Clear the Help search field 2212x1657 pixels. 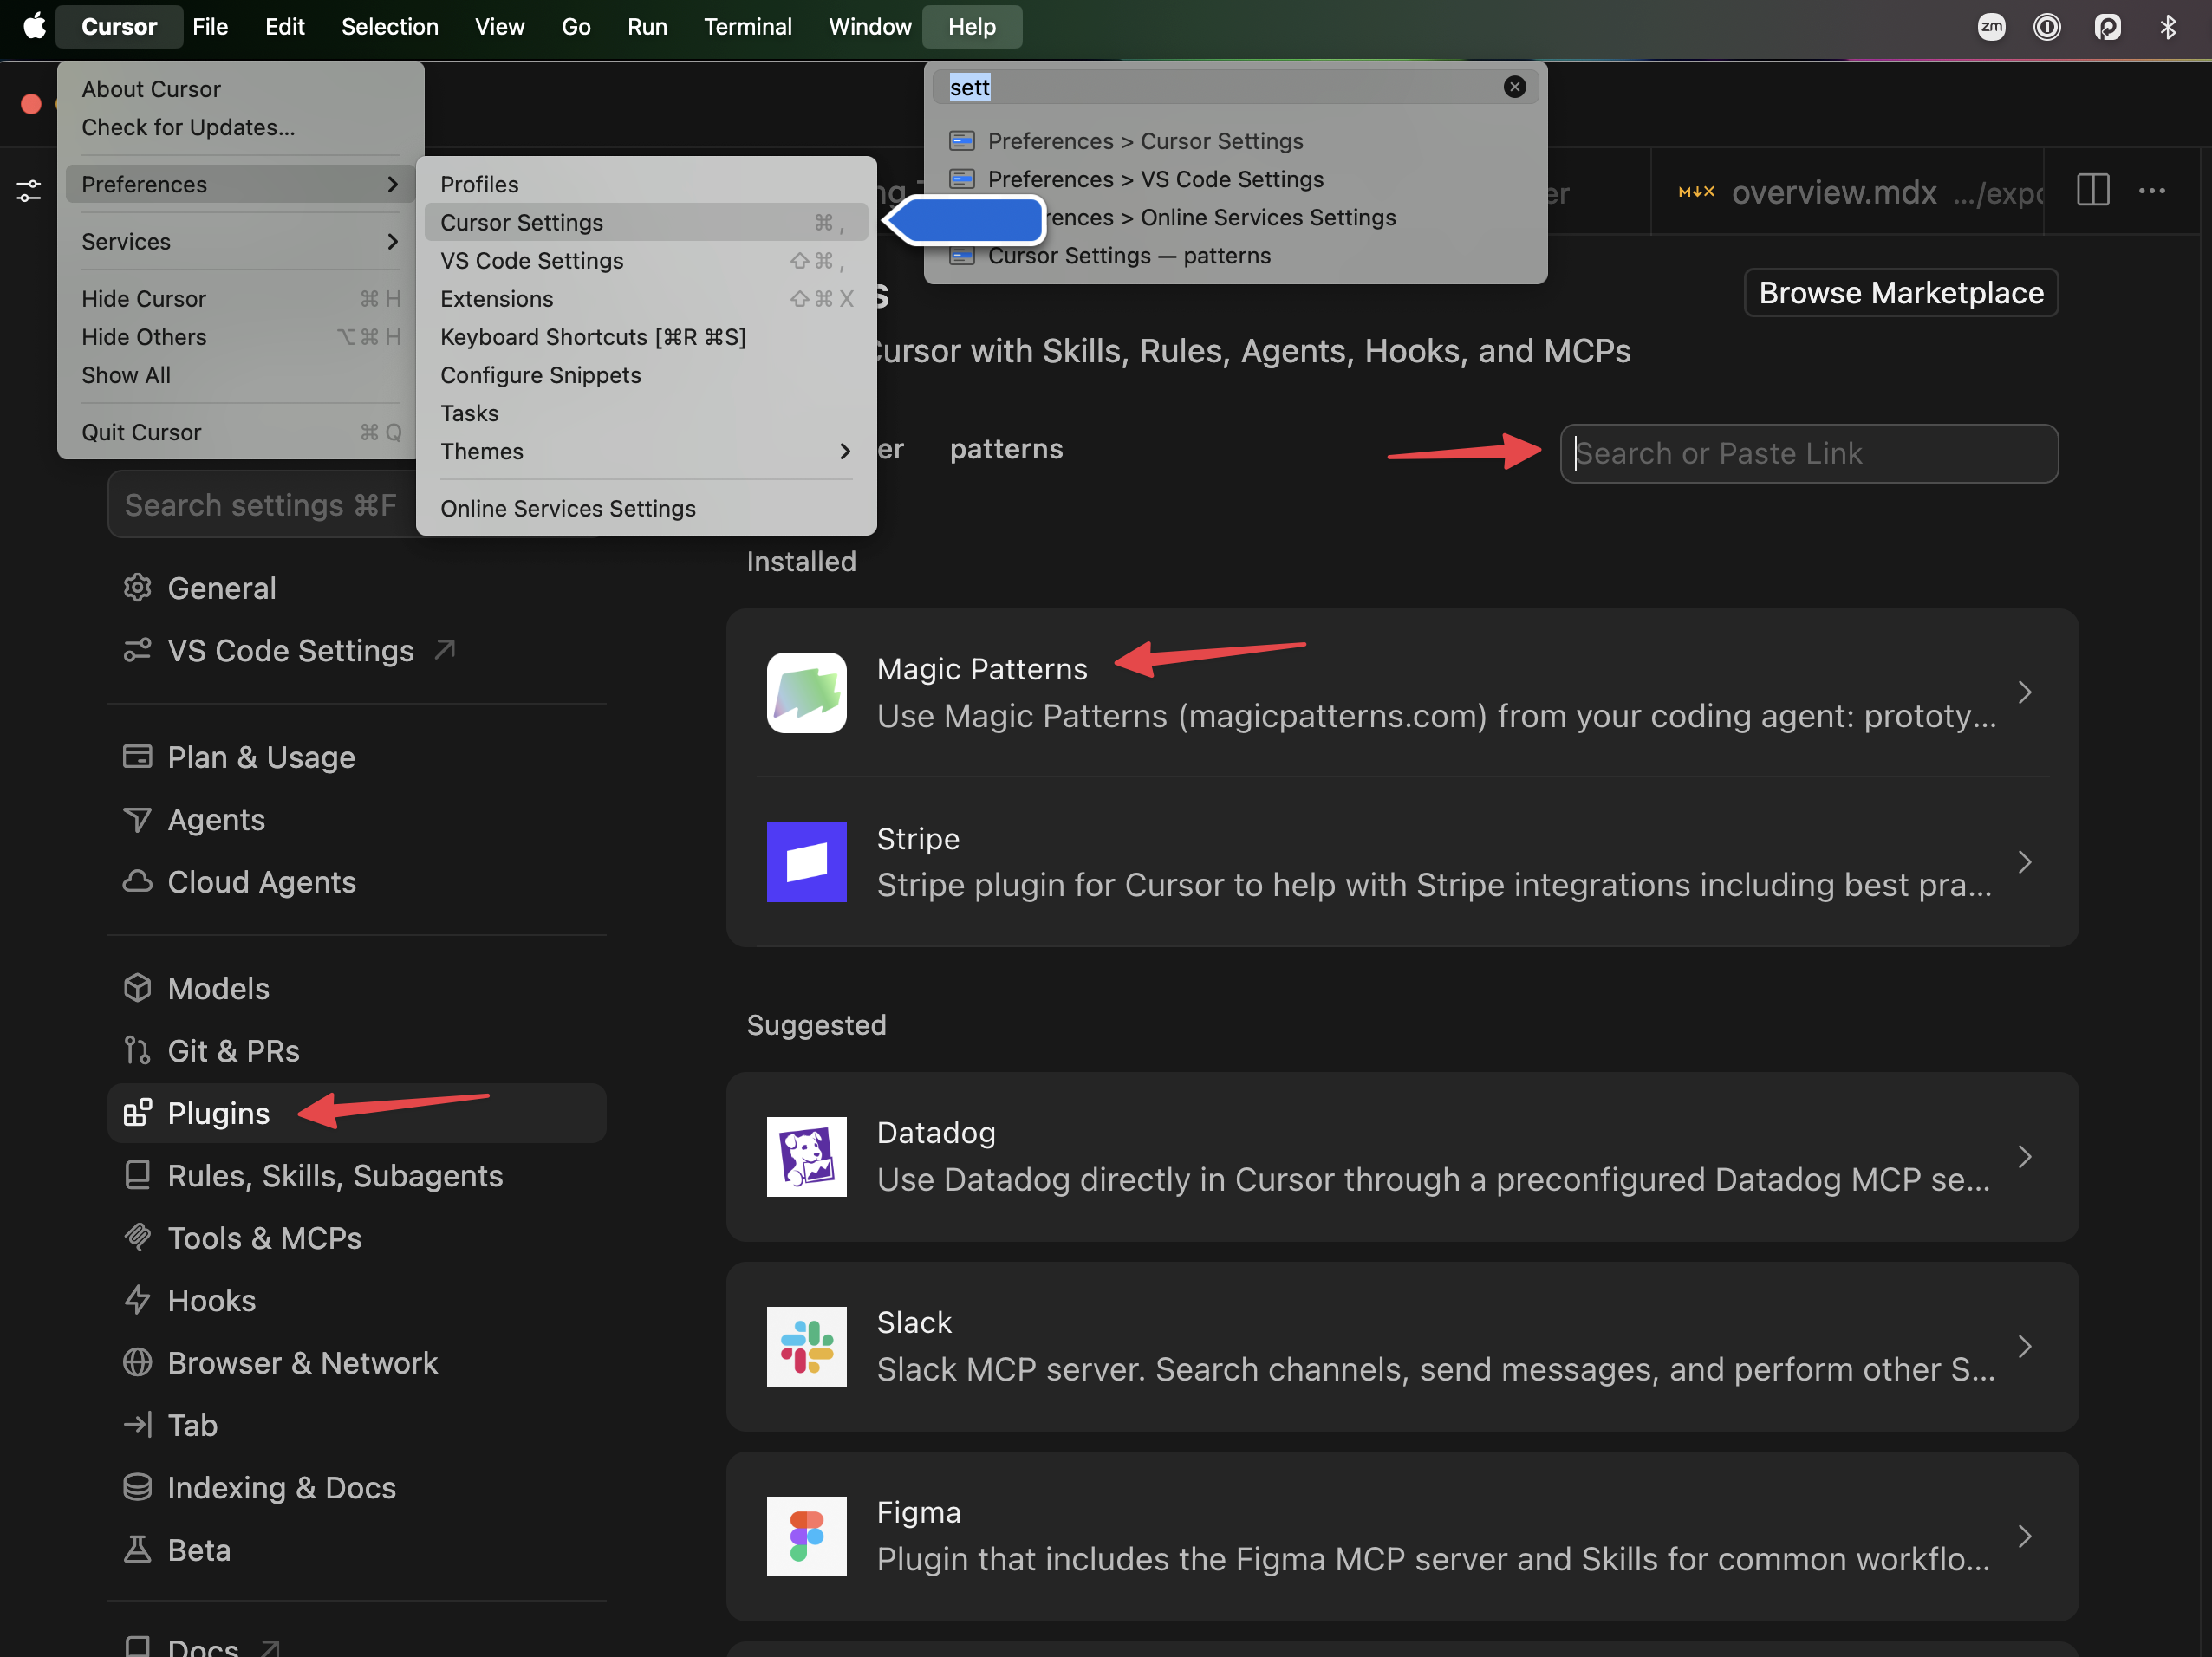(1514, 87)
